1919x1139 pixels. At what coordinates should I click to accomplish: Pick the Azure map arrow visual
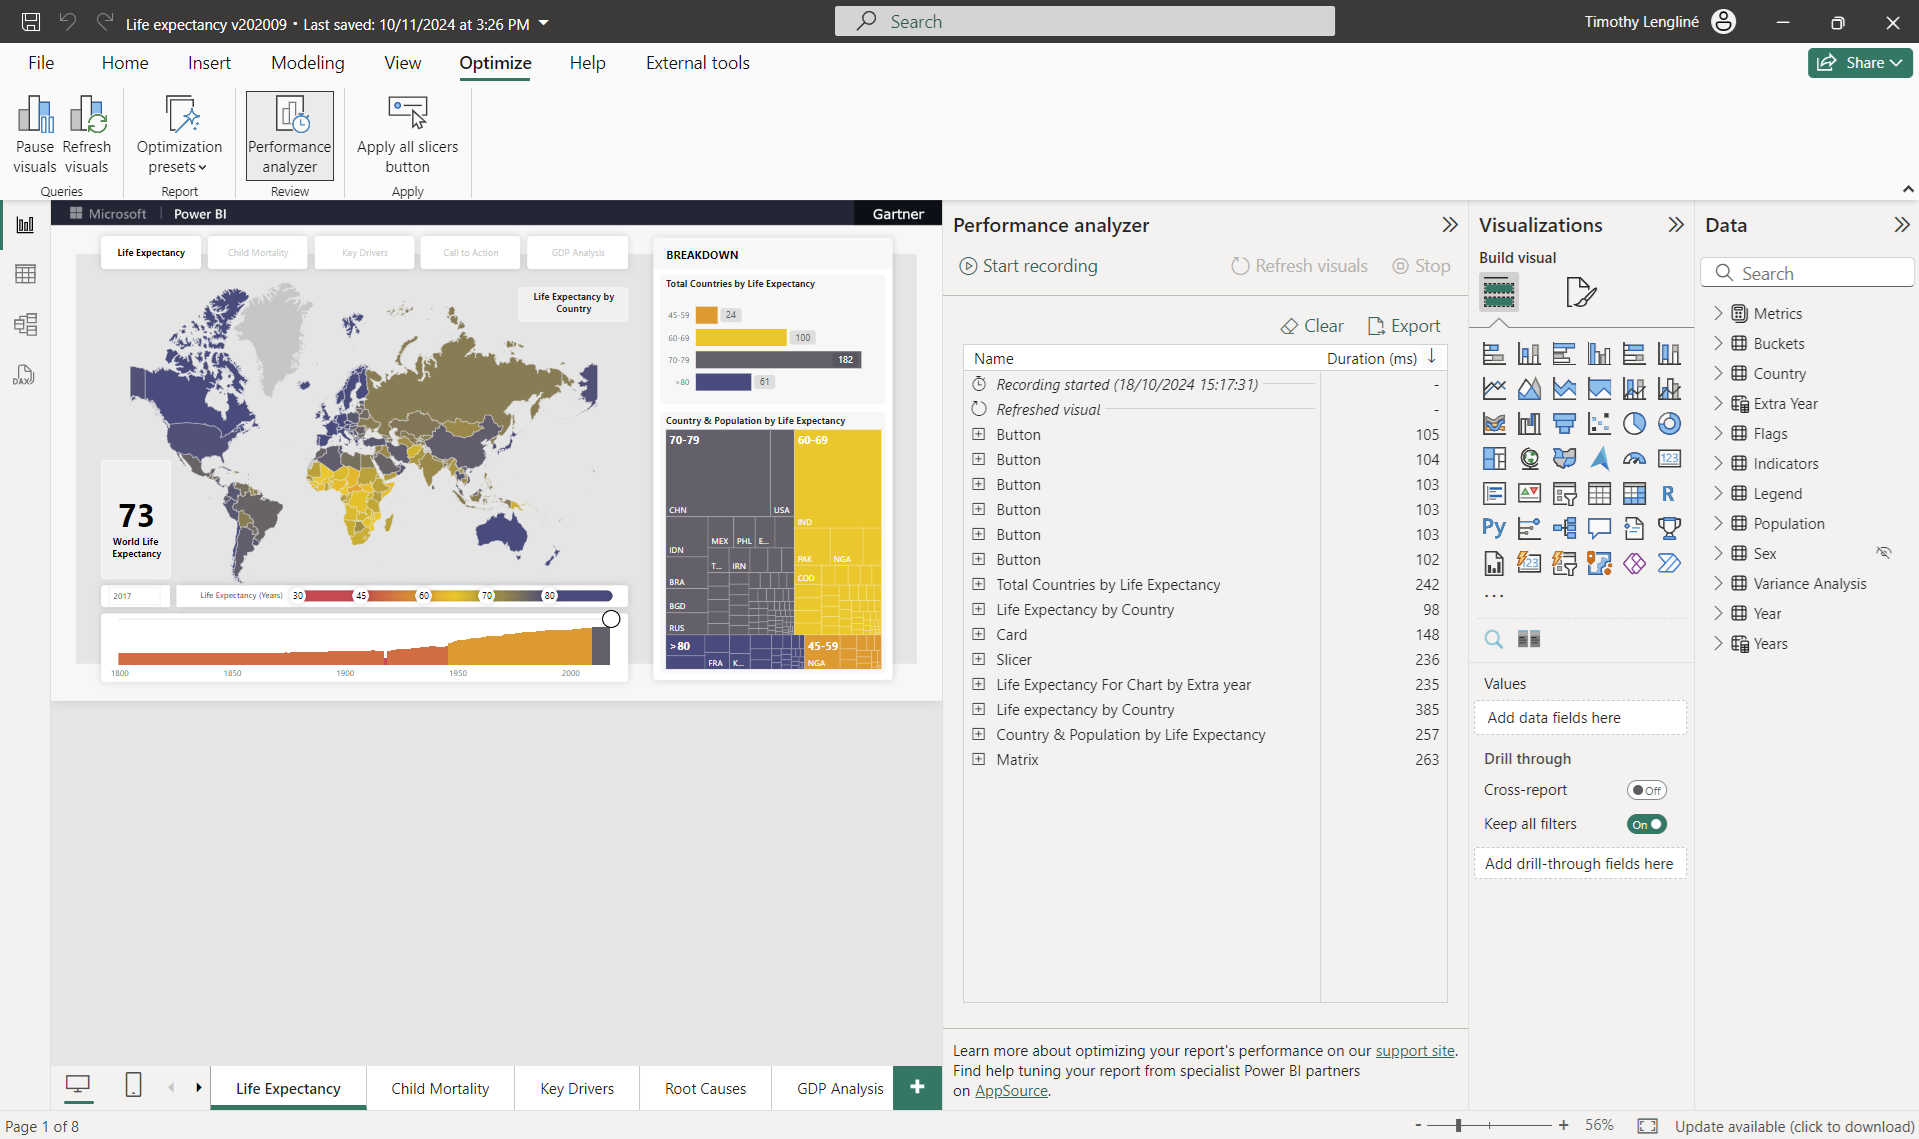coord(1599,459)
